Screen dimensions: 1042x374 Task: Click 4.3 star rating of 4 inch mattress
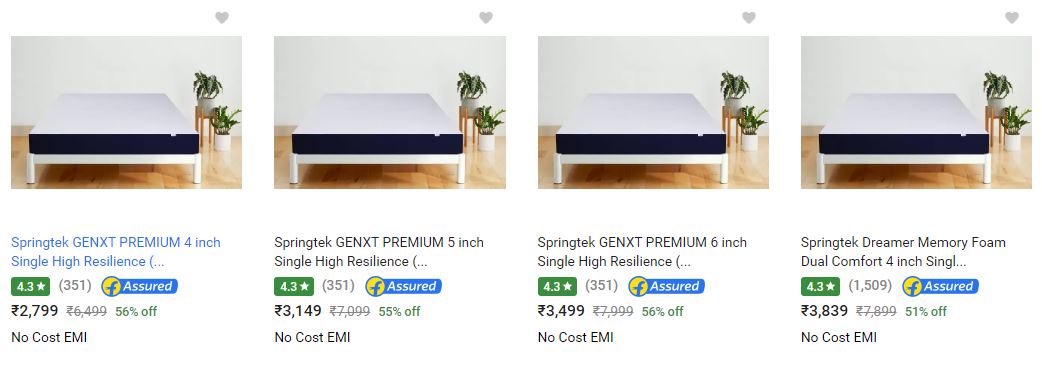click(x=31, y=286)
